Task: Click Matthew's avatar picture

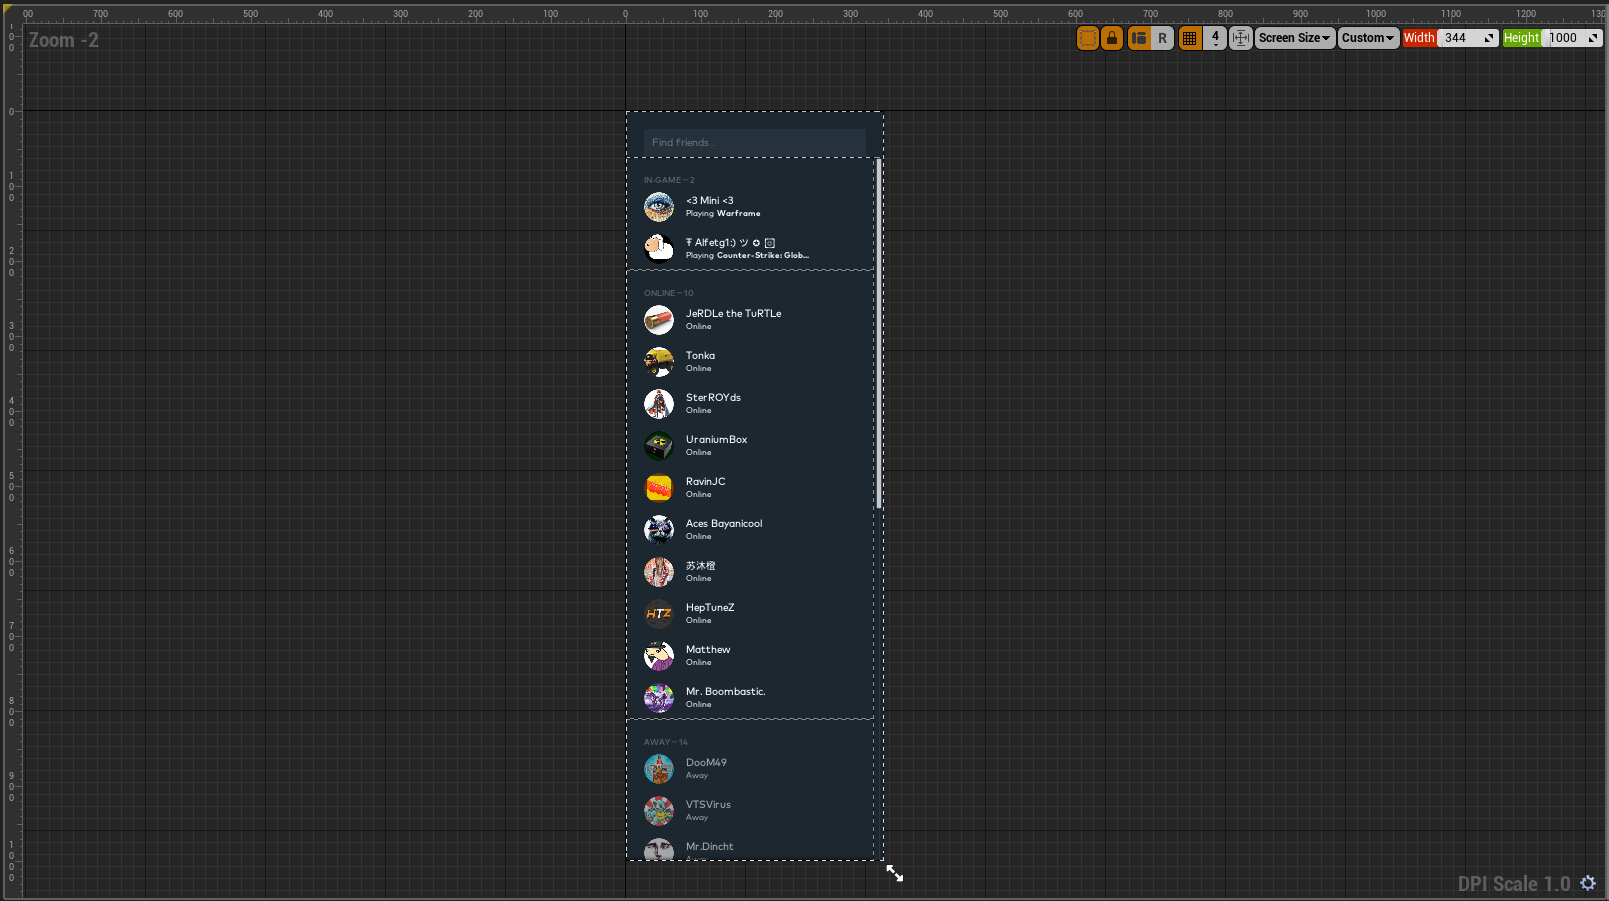Action: [659, 656]
